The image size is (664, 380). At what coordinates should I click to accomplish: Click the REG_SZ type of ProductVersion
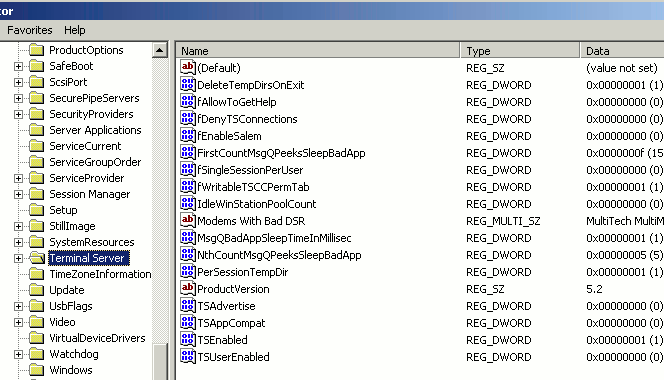pos(485,289)
